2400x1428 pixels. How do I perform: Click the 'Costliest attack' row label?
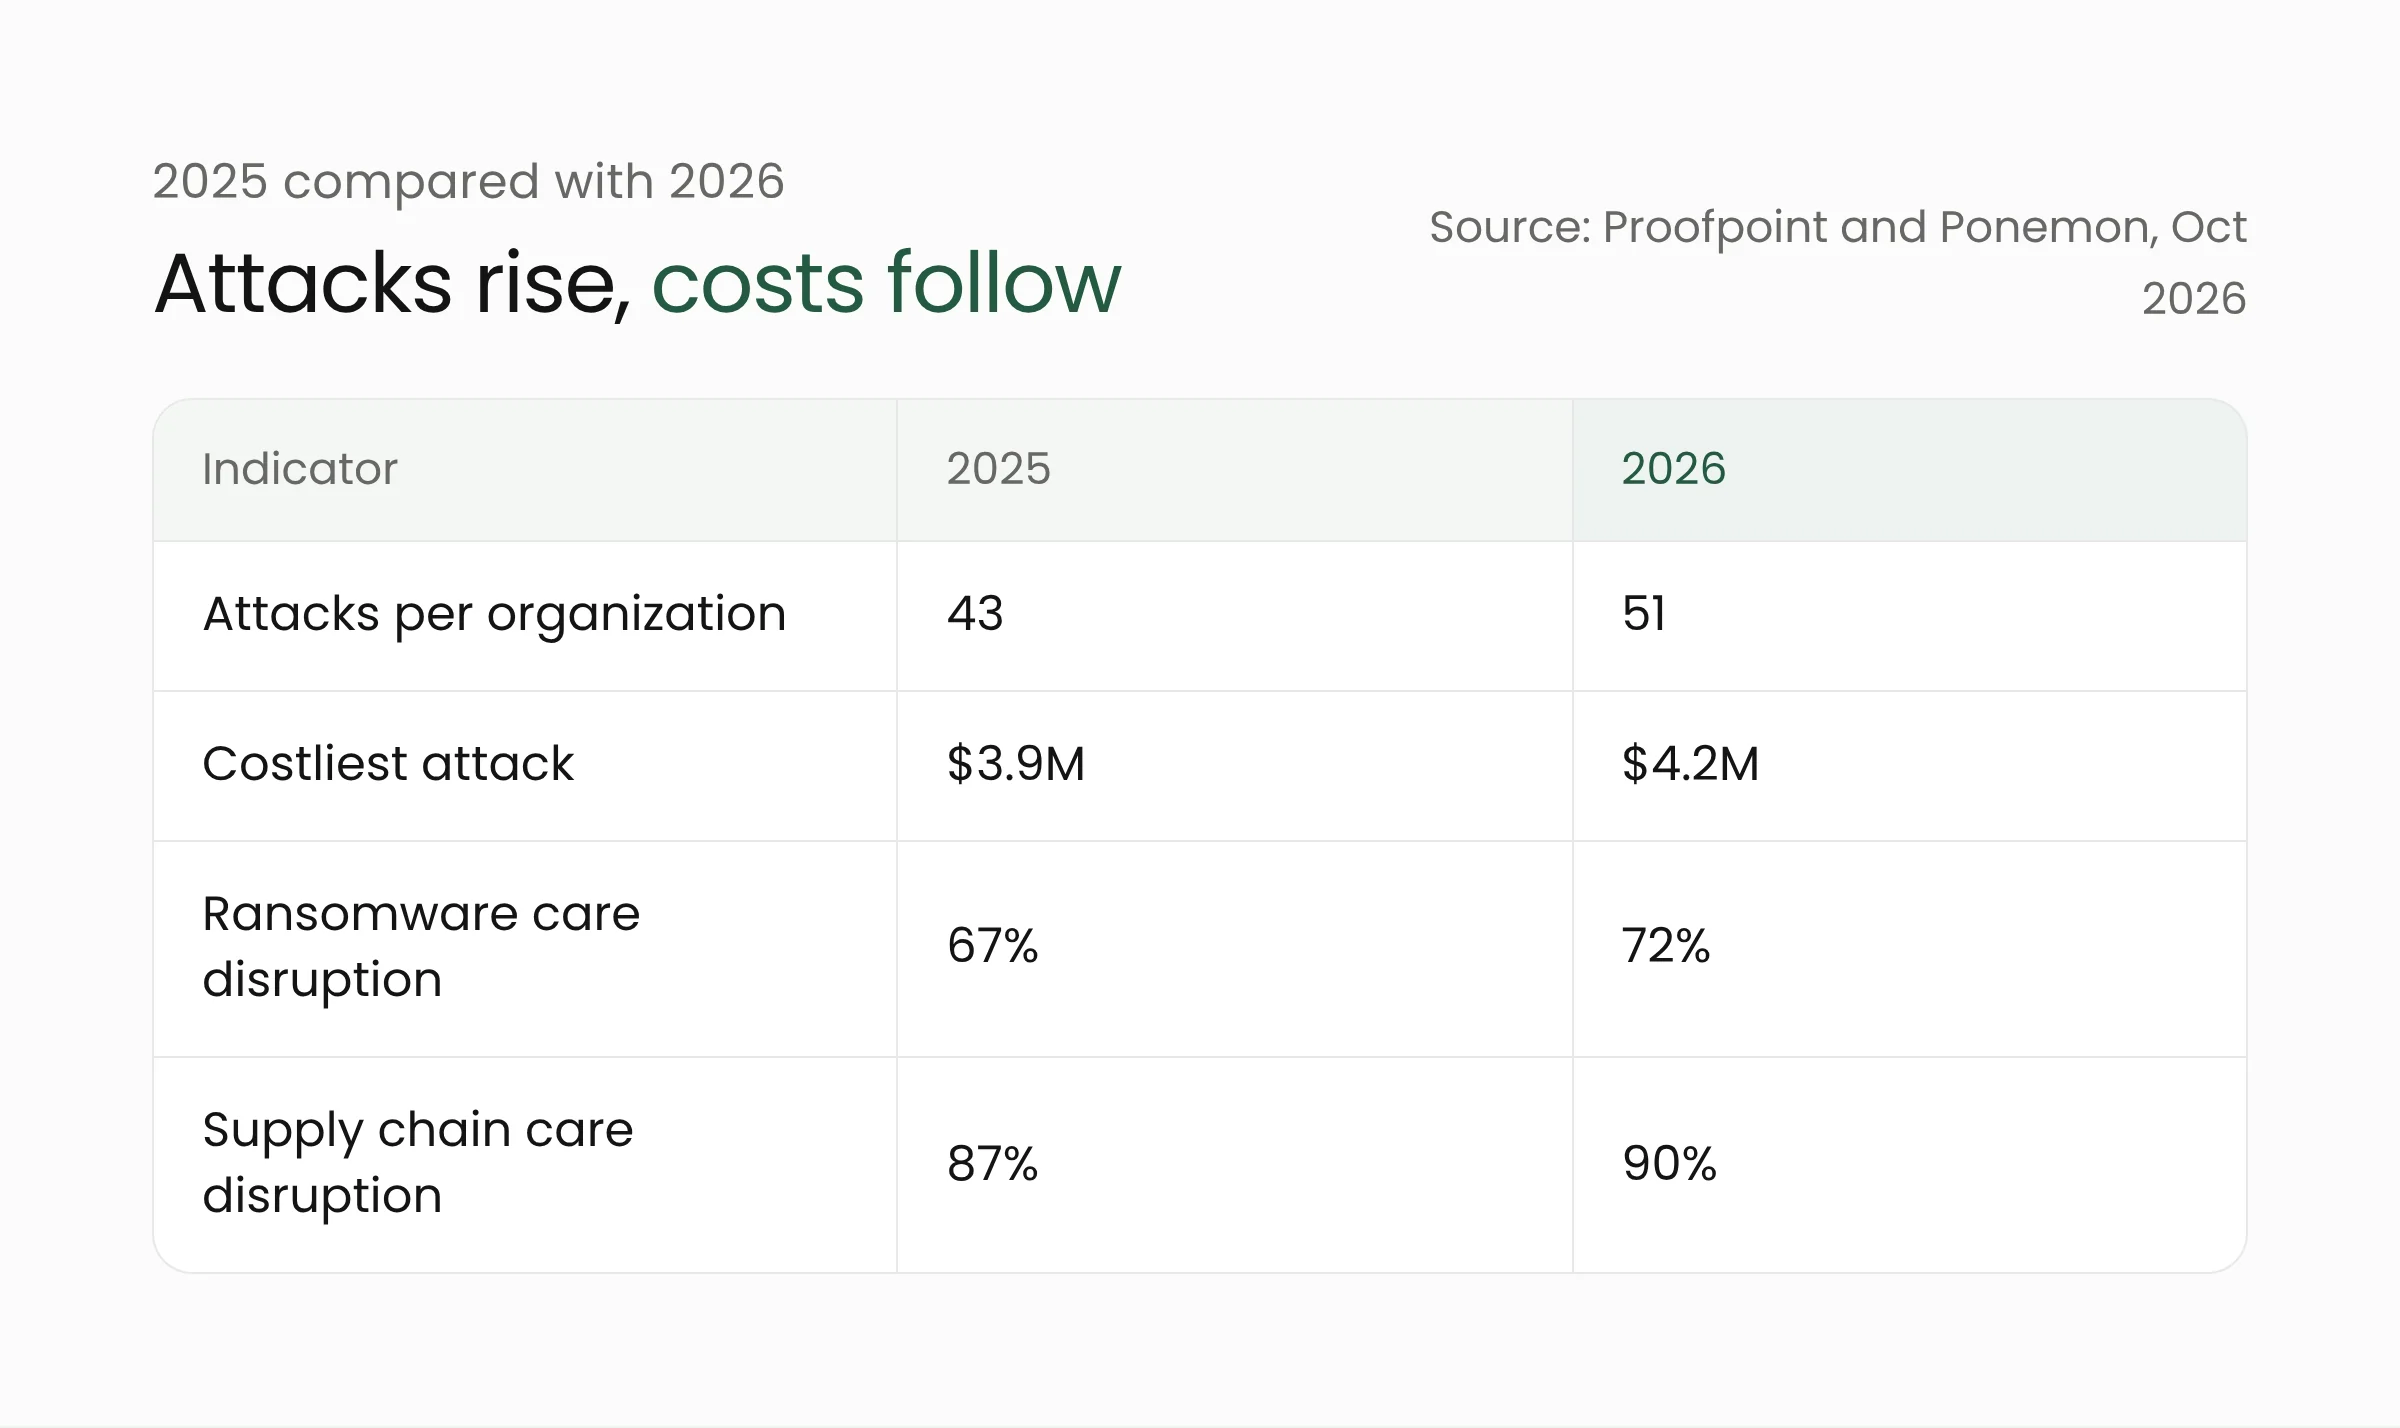tap(388, 763)
